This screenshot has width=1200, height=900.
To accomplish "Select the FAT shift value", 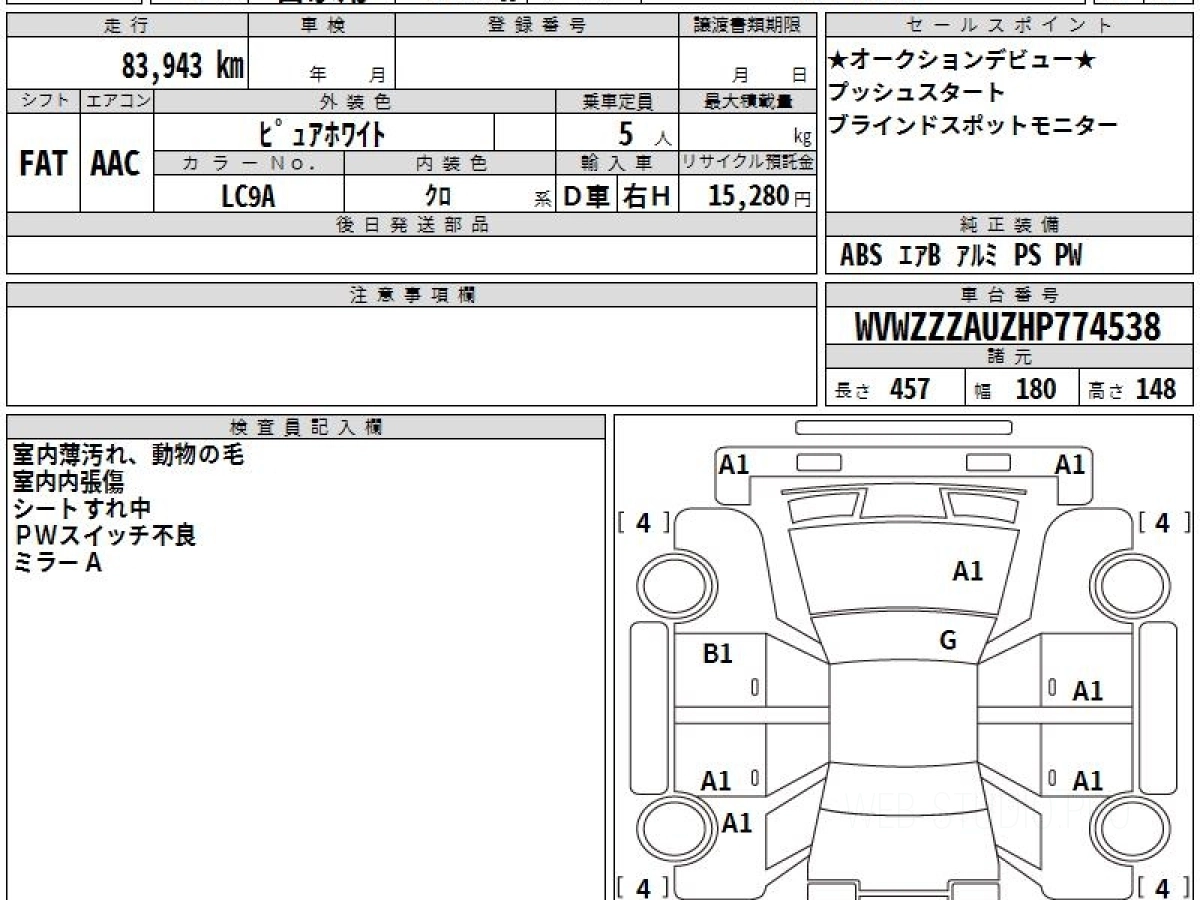I will pos(43,163).
